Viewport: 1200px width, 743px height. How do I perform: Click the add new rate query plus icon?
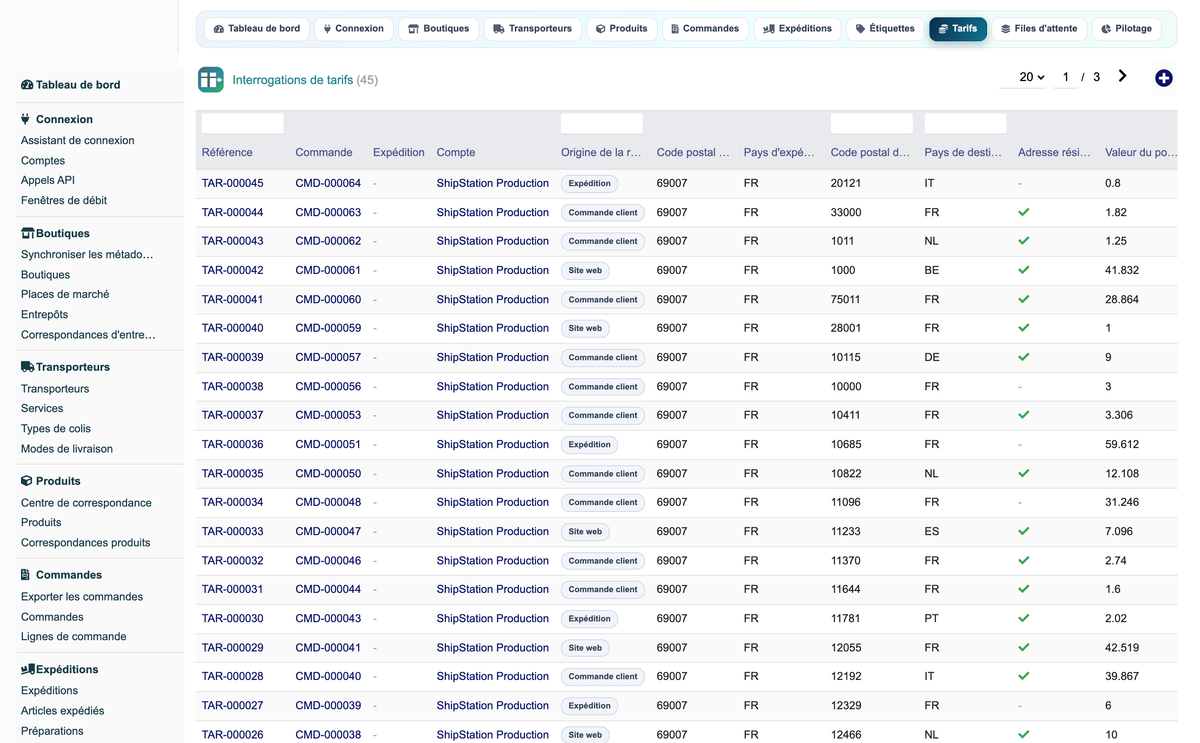pos(1163,78)
